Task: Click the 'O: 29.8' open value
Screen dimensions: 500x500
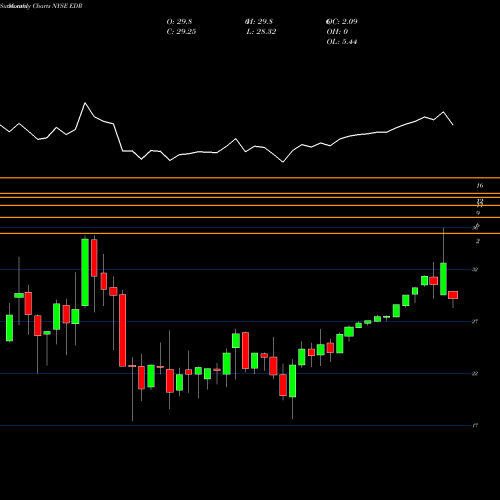Action: pyautogui.click(x=179, y=22)
